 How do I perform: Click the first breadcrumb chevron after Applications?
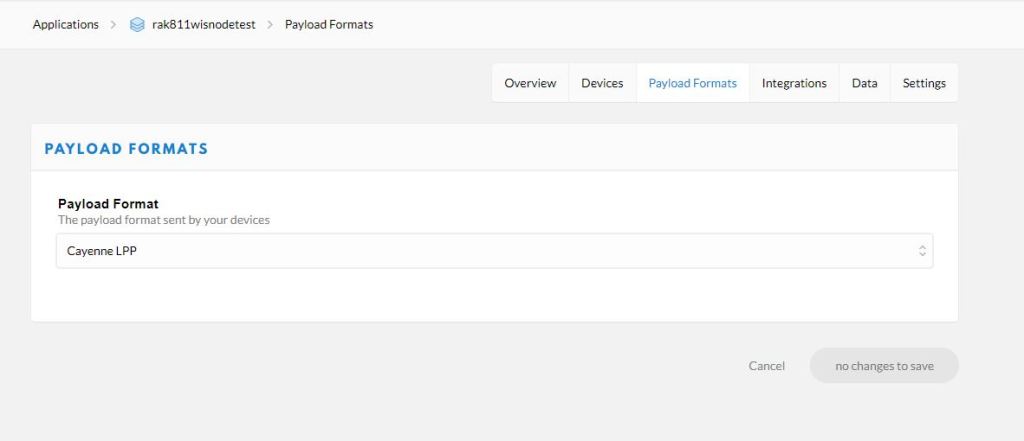tap(114, 24)
